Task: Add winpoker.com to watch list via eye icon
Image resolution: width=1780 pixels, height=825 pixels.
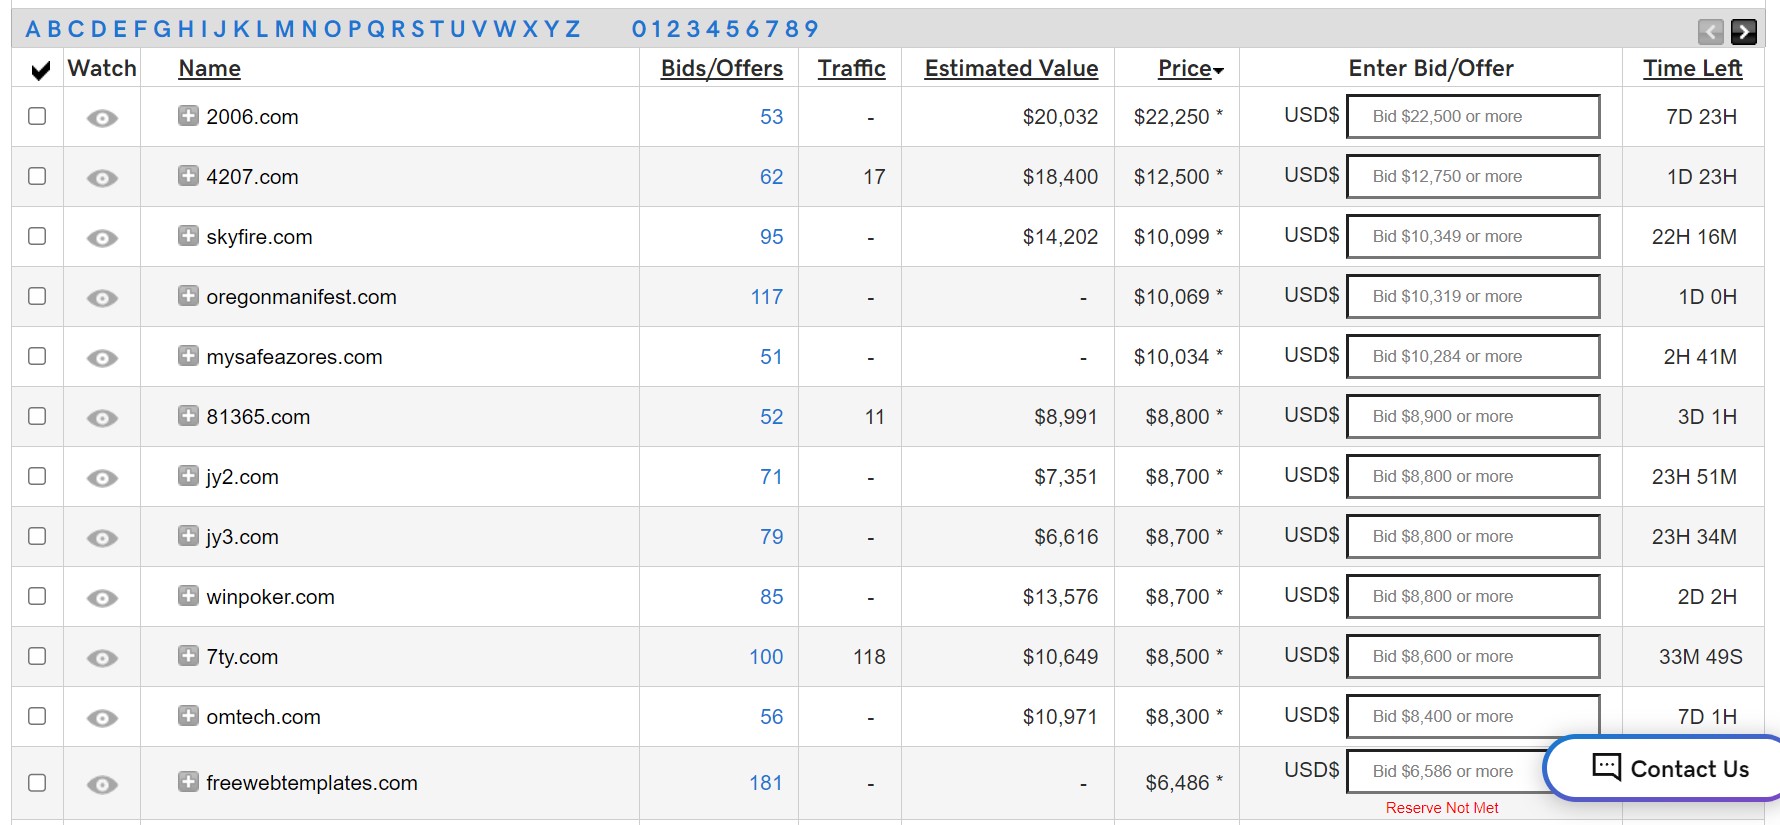Action: (102, 598)
